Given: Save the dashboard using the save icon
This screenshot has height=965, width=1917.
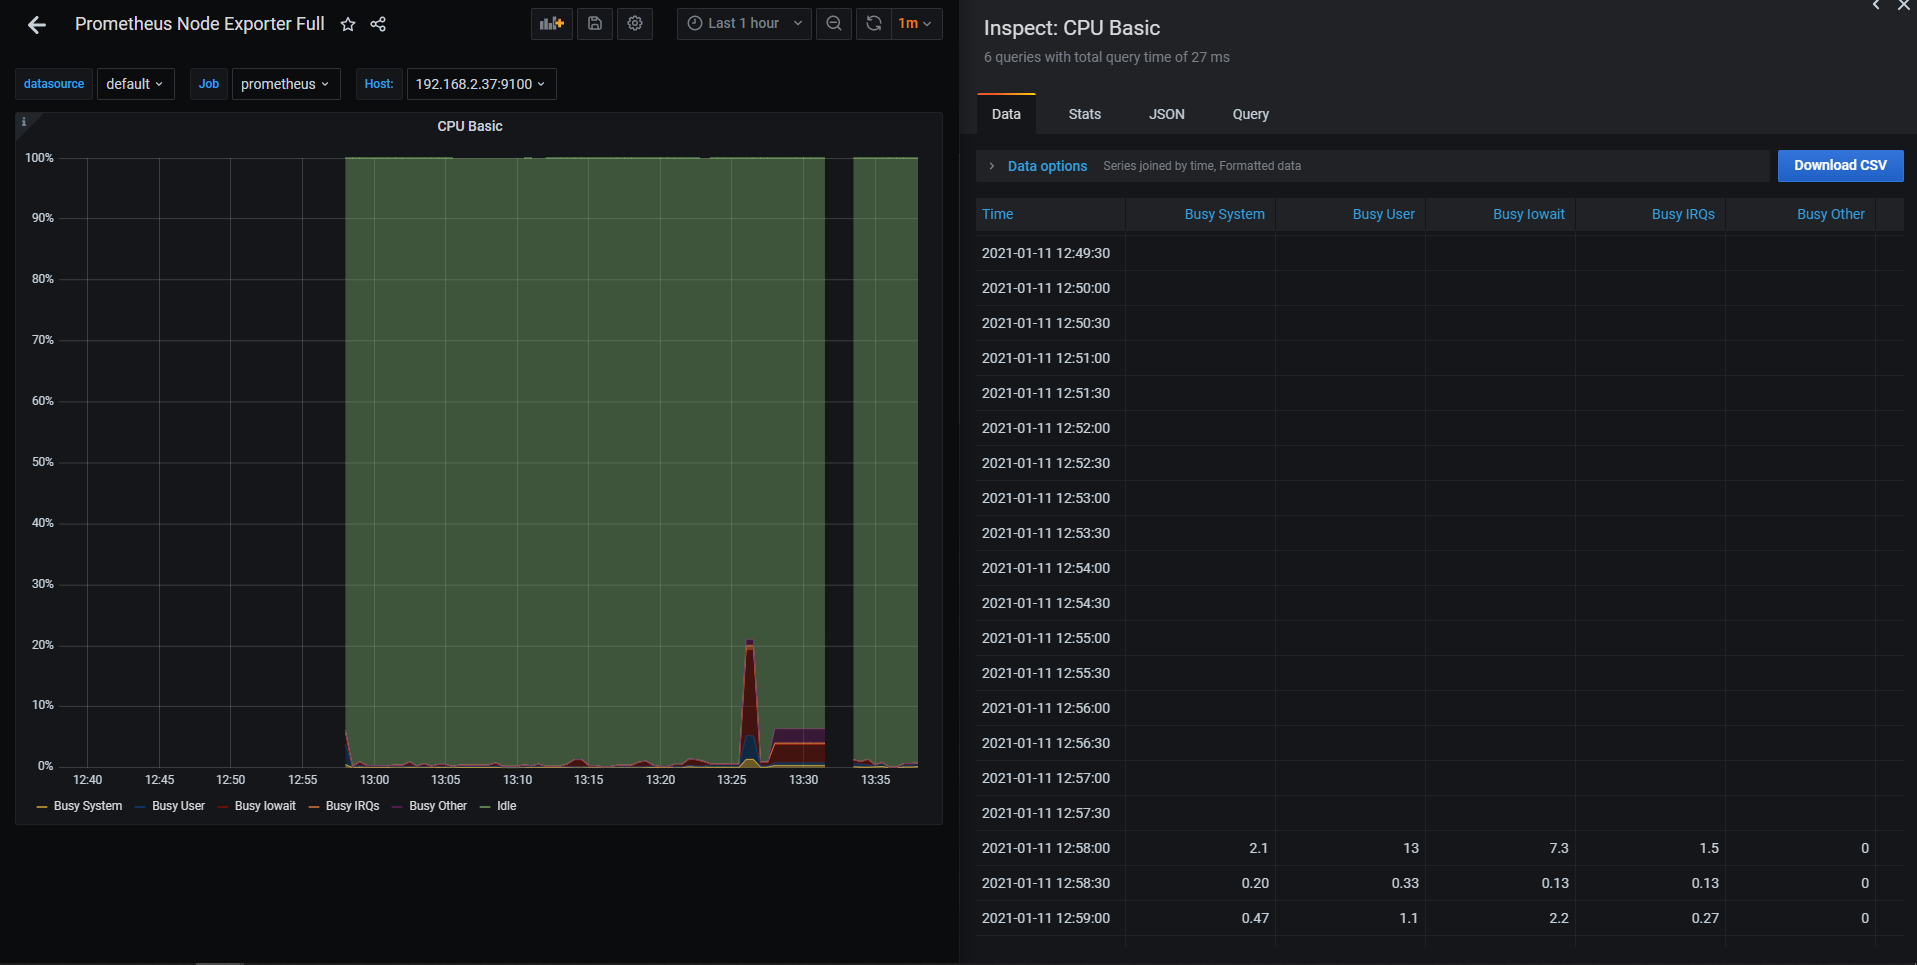Looking at the screenshot, I should click(595, 23).
